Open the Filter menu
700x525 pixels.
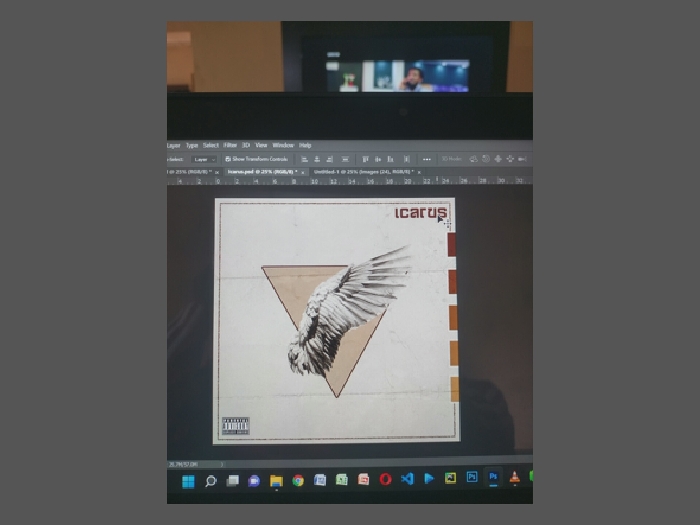click(x=230, y=146)
